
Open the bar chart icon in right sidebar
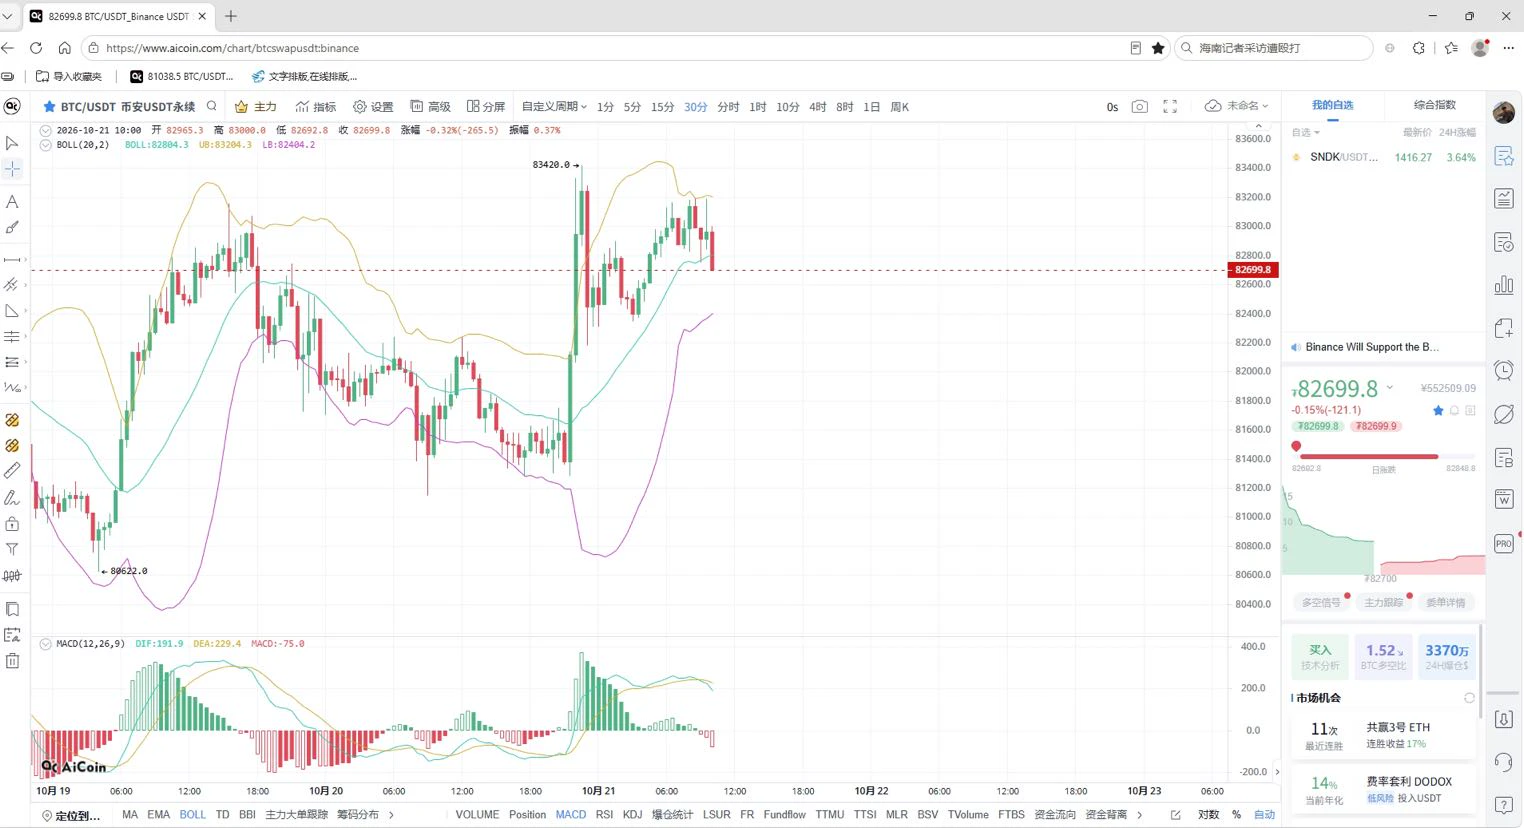(x=1503, y=285)
